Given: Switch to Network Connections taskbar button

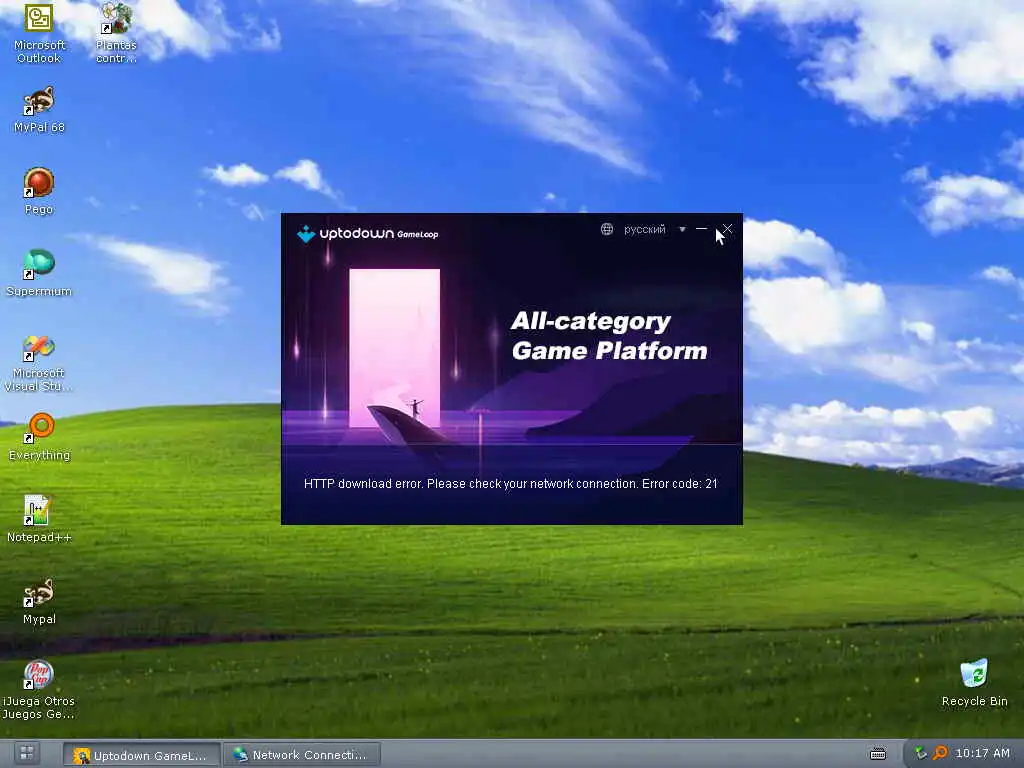Looking at the screenshot, I should [x=302, y=755].
